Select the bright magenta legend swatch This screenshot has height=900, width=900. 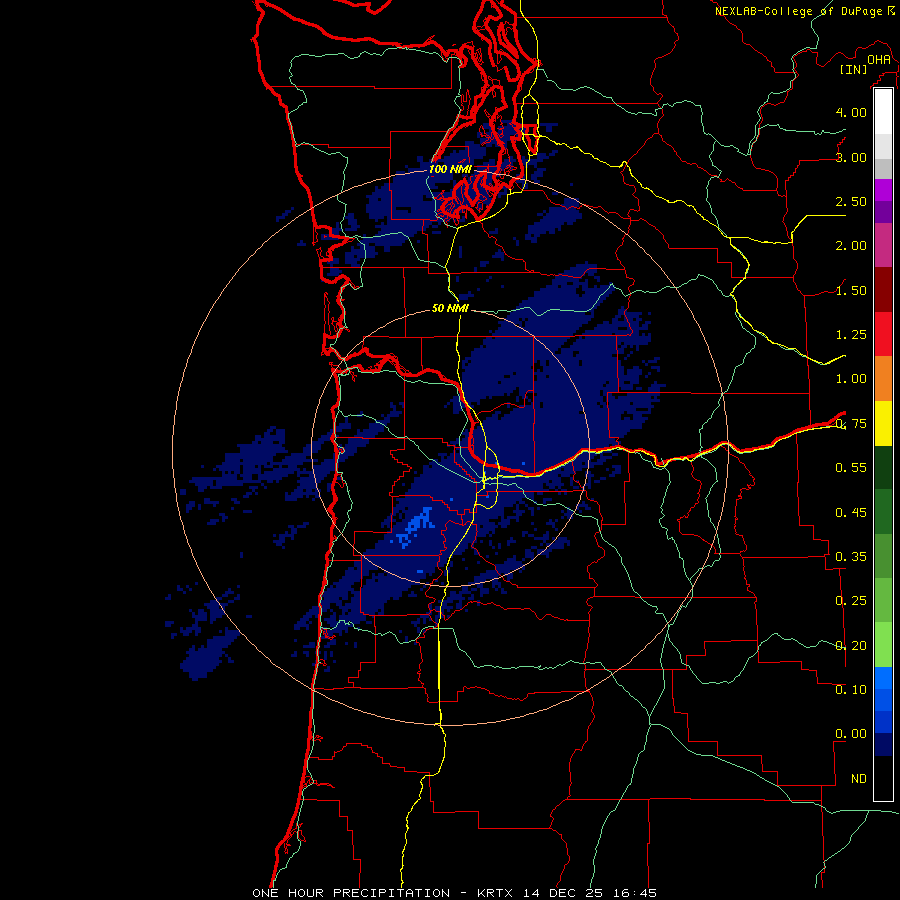pyautogui.click(x=883, y=190)
